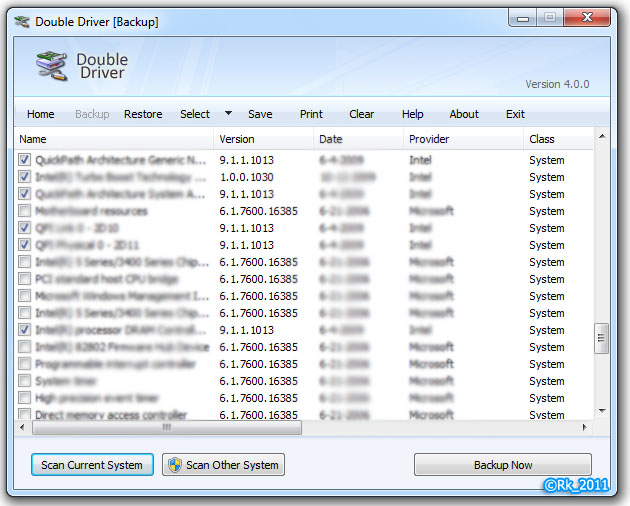This screenshot has width=630, height=506.
Task: Click the Scan Current System button
Action: tap(92, 465)
